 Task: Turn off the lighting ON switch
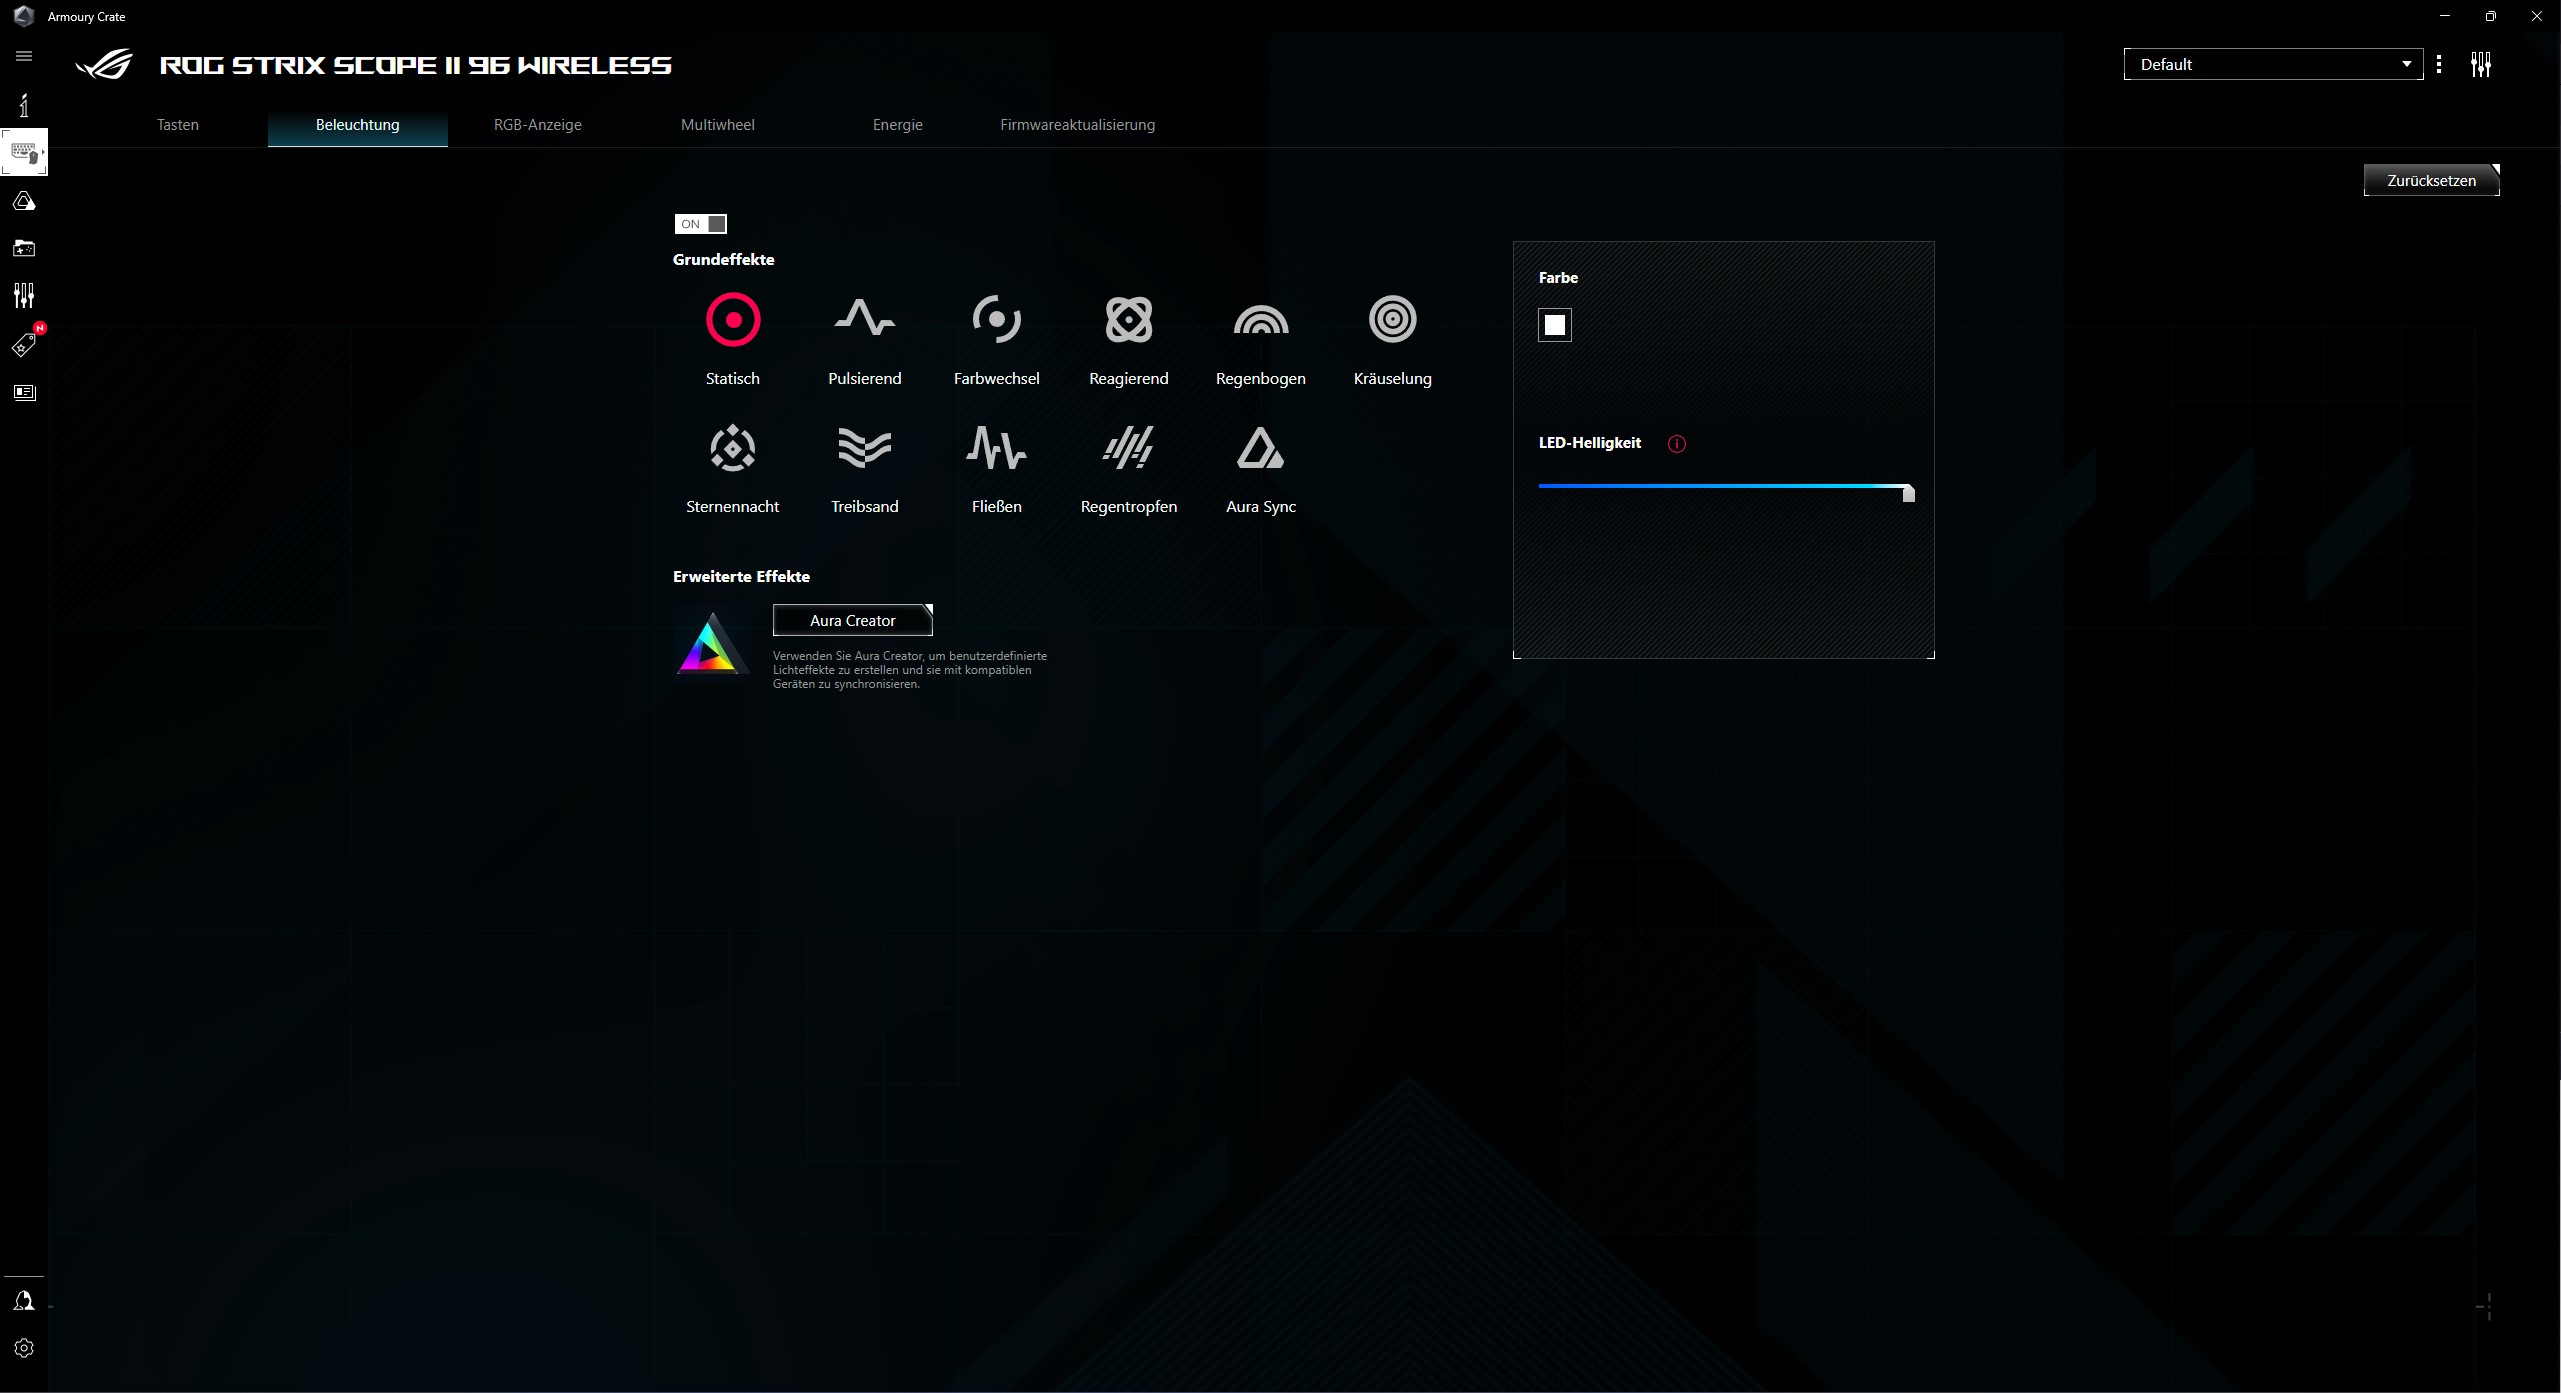[x=701, y=224]
